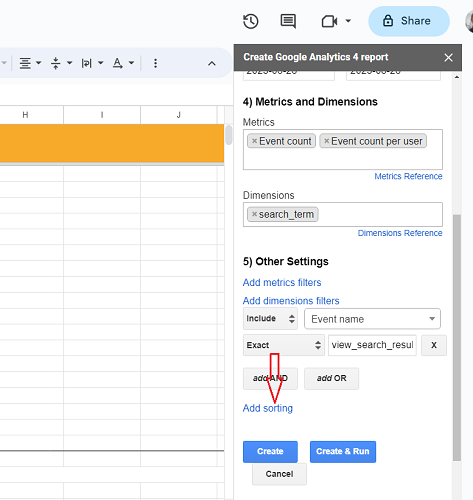Click the Create & Run button
473x500 pixels.
click(x=343, y=452)
